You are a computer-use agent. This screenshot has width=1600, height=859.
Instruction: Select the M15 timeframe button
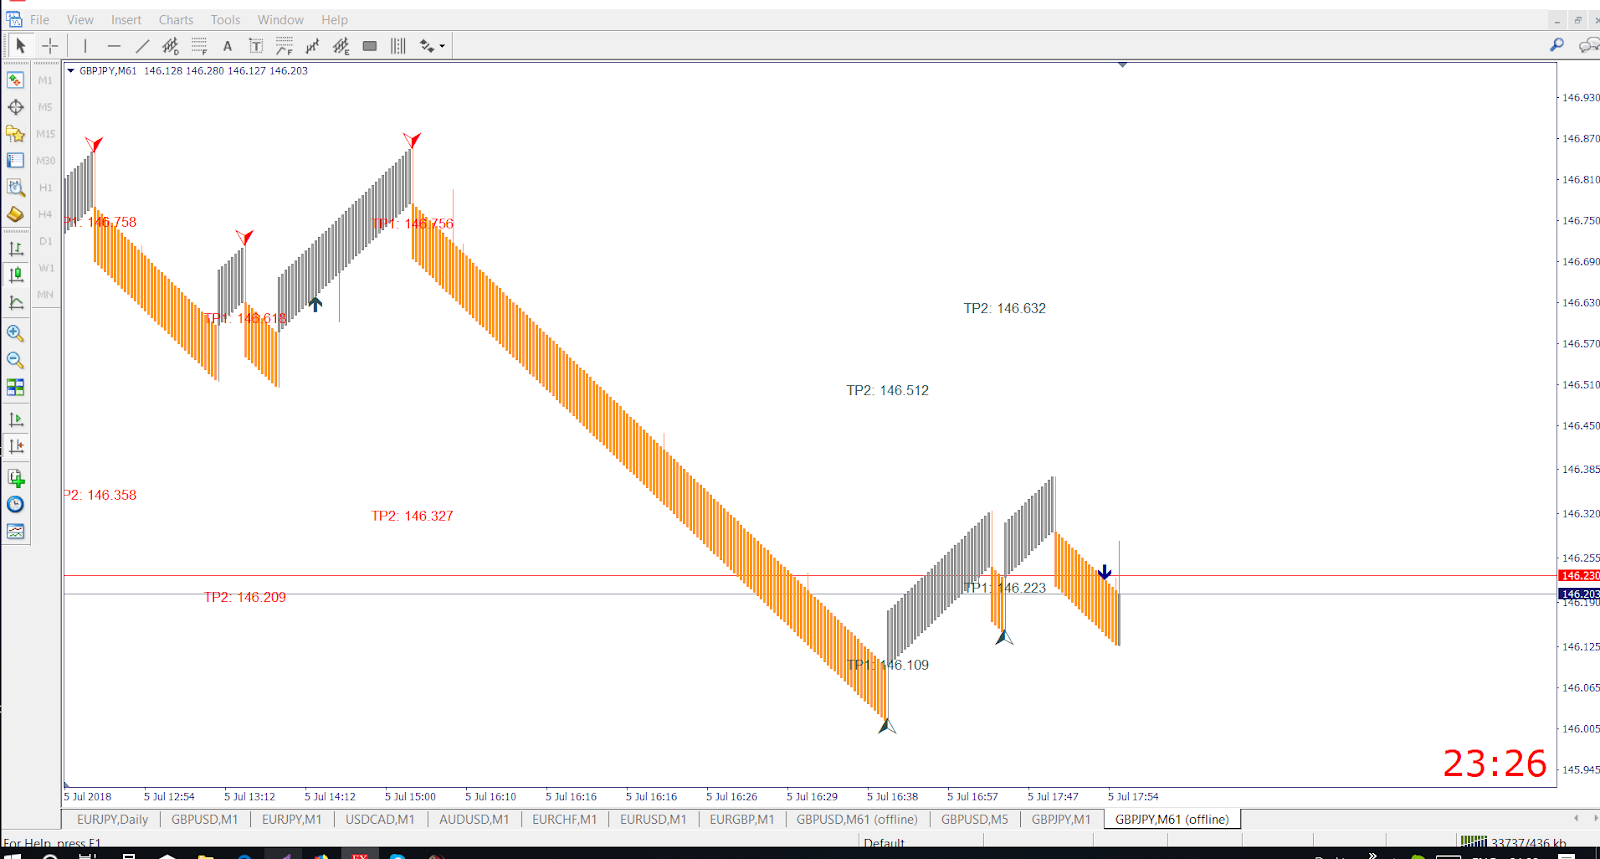45,134
